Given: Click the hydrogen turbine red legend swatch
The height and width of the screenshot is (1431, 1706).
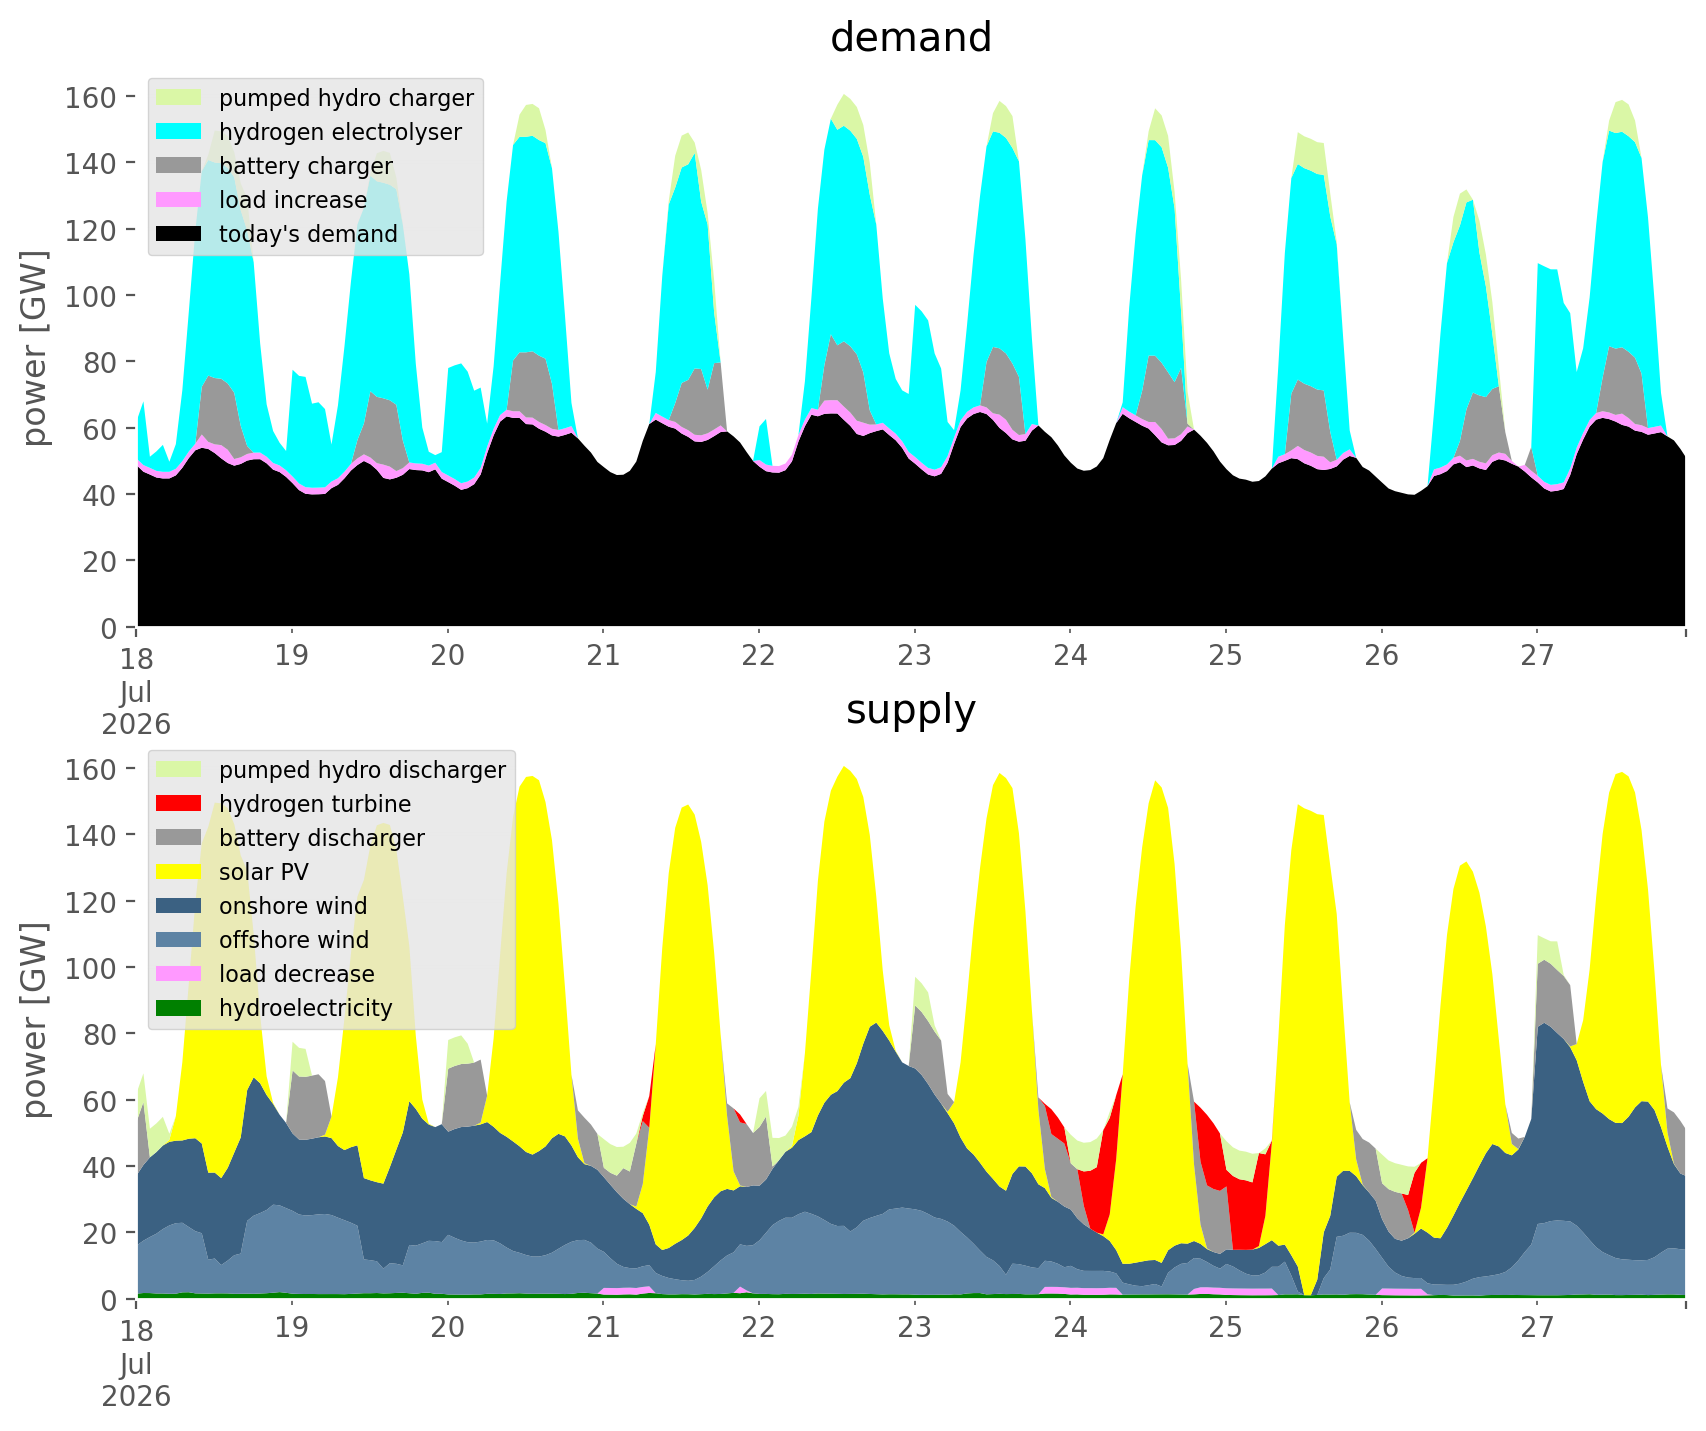Looking at the screenshot, I should pos(180,804).
